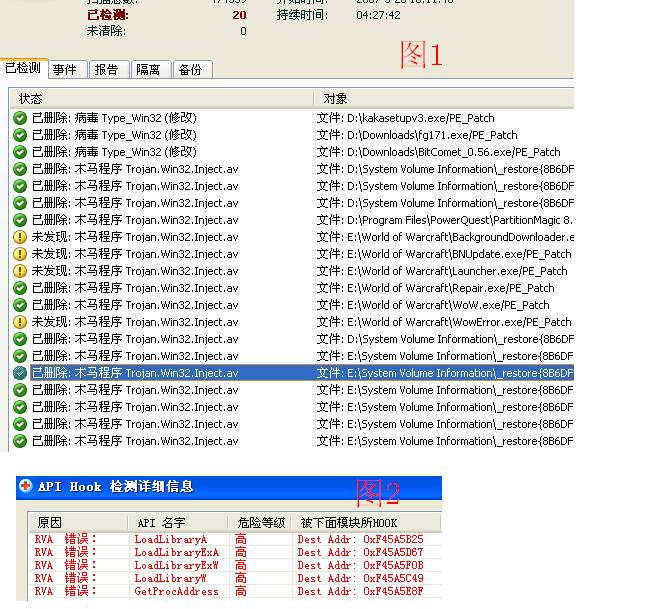Select the GetProcAddress API entry

coord(176,591)
